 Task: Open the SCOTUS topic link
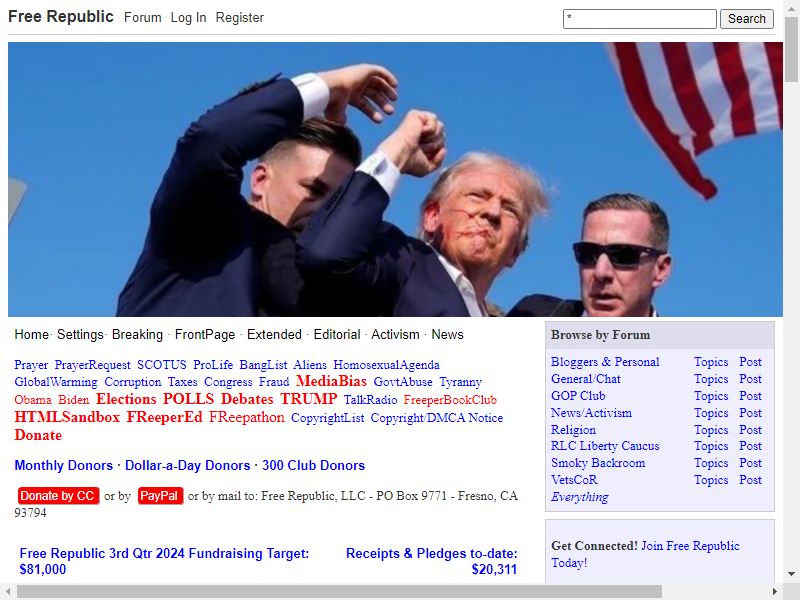(162, 365)
